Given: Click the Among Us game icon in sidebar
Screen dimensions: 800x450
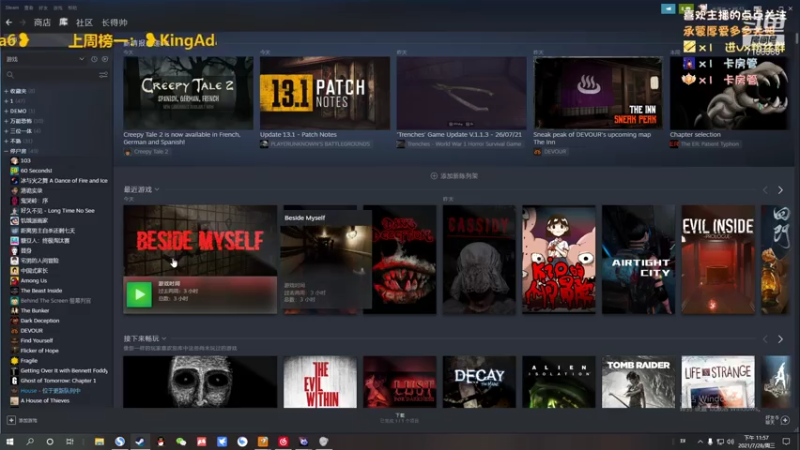Looking at the screenshot, I should click(14, 281).
